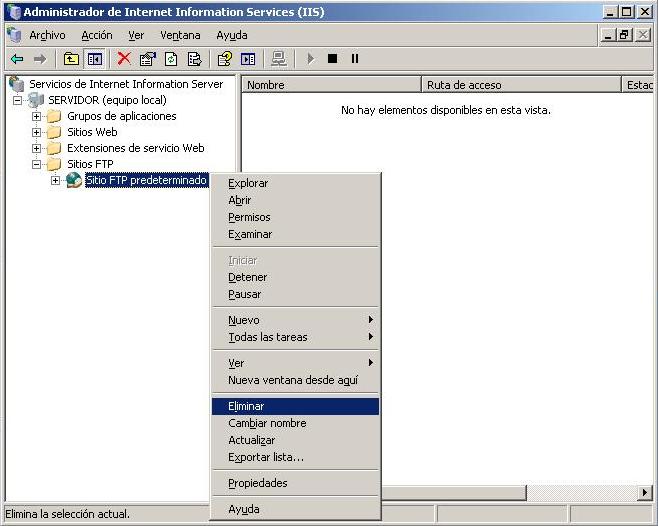Image resolution: width=658 pixels, height=526 pixels.
Task: Click the red X Delete toolbar icon
Action: pyautogui.click(x=124, y=59)
